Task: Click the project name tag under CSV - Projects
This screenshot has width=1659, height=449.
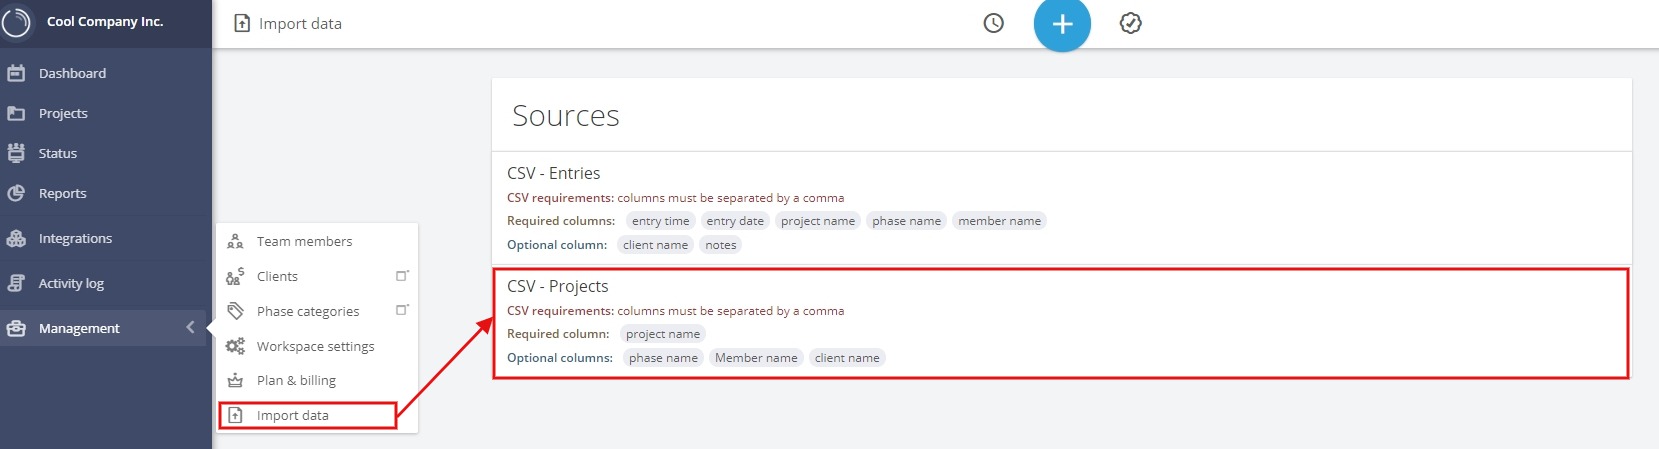Action: point(663,334)
